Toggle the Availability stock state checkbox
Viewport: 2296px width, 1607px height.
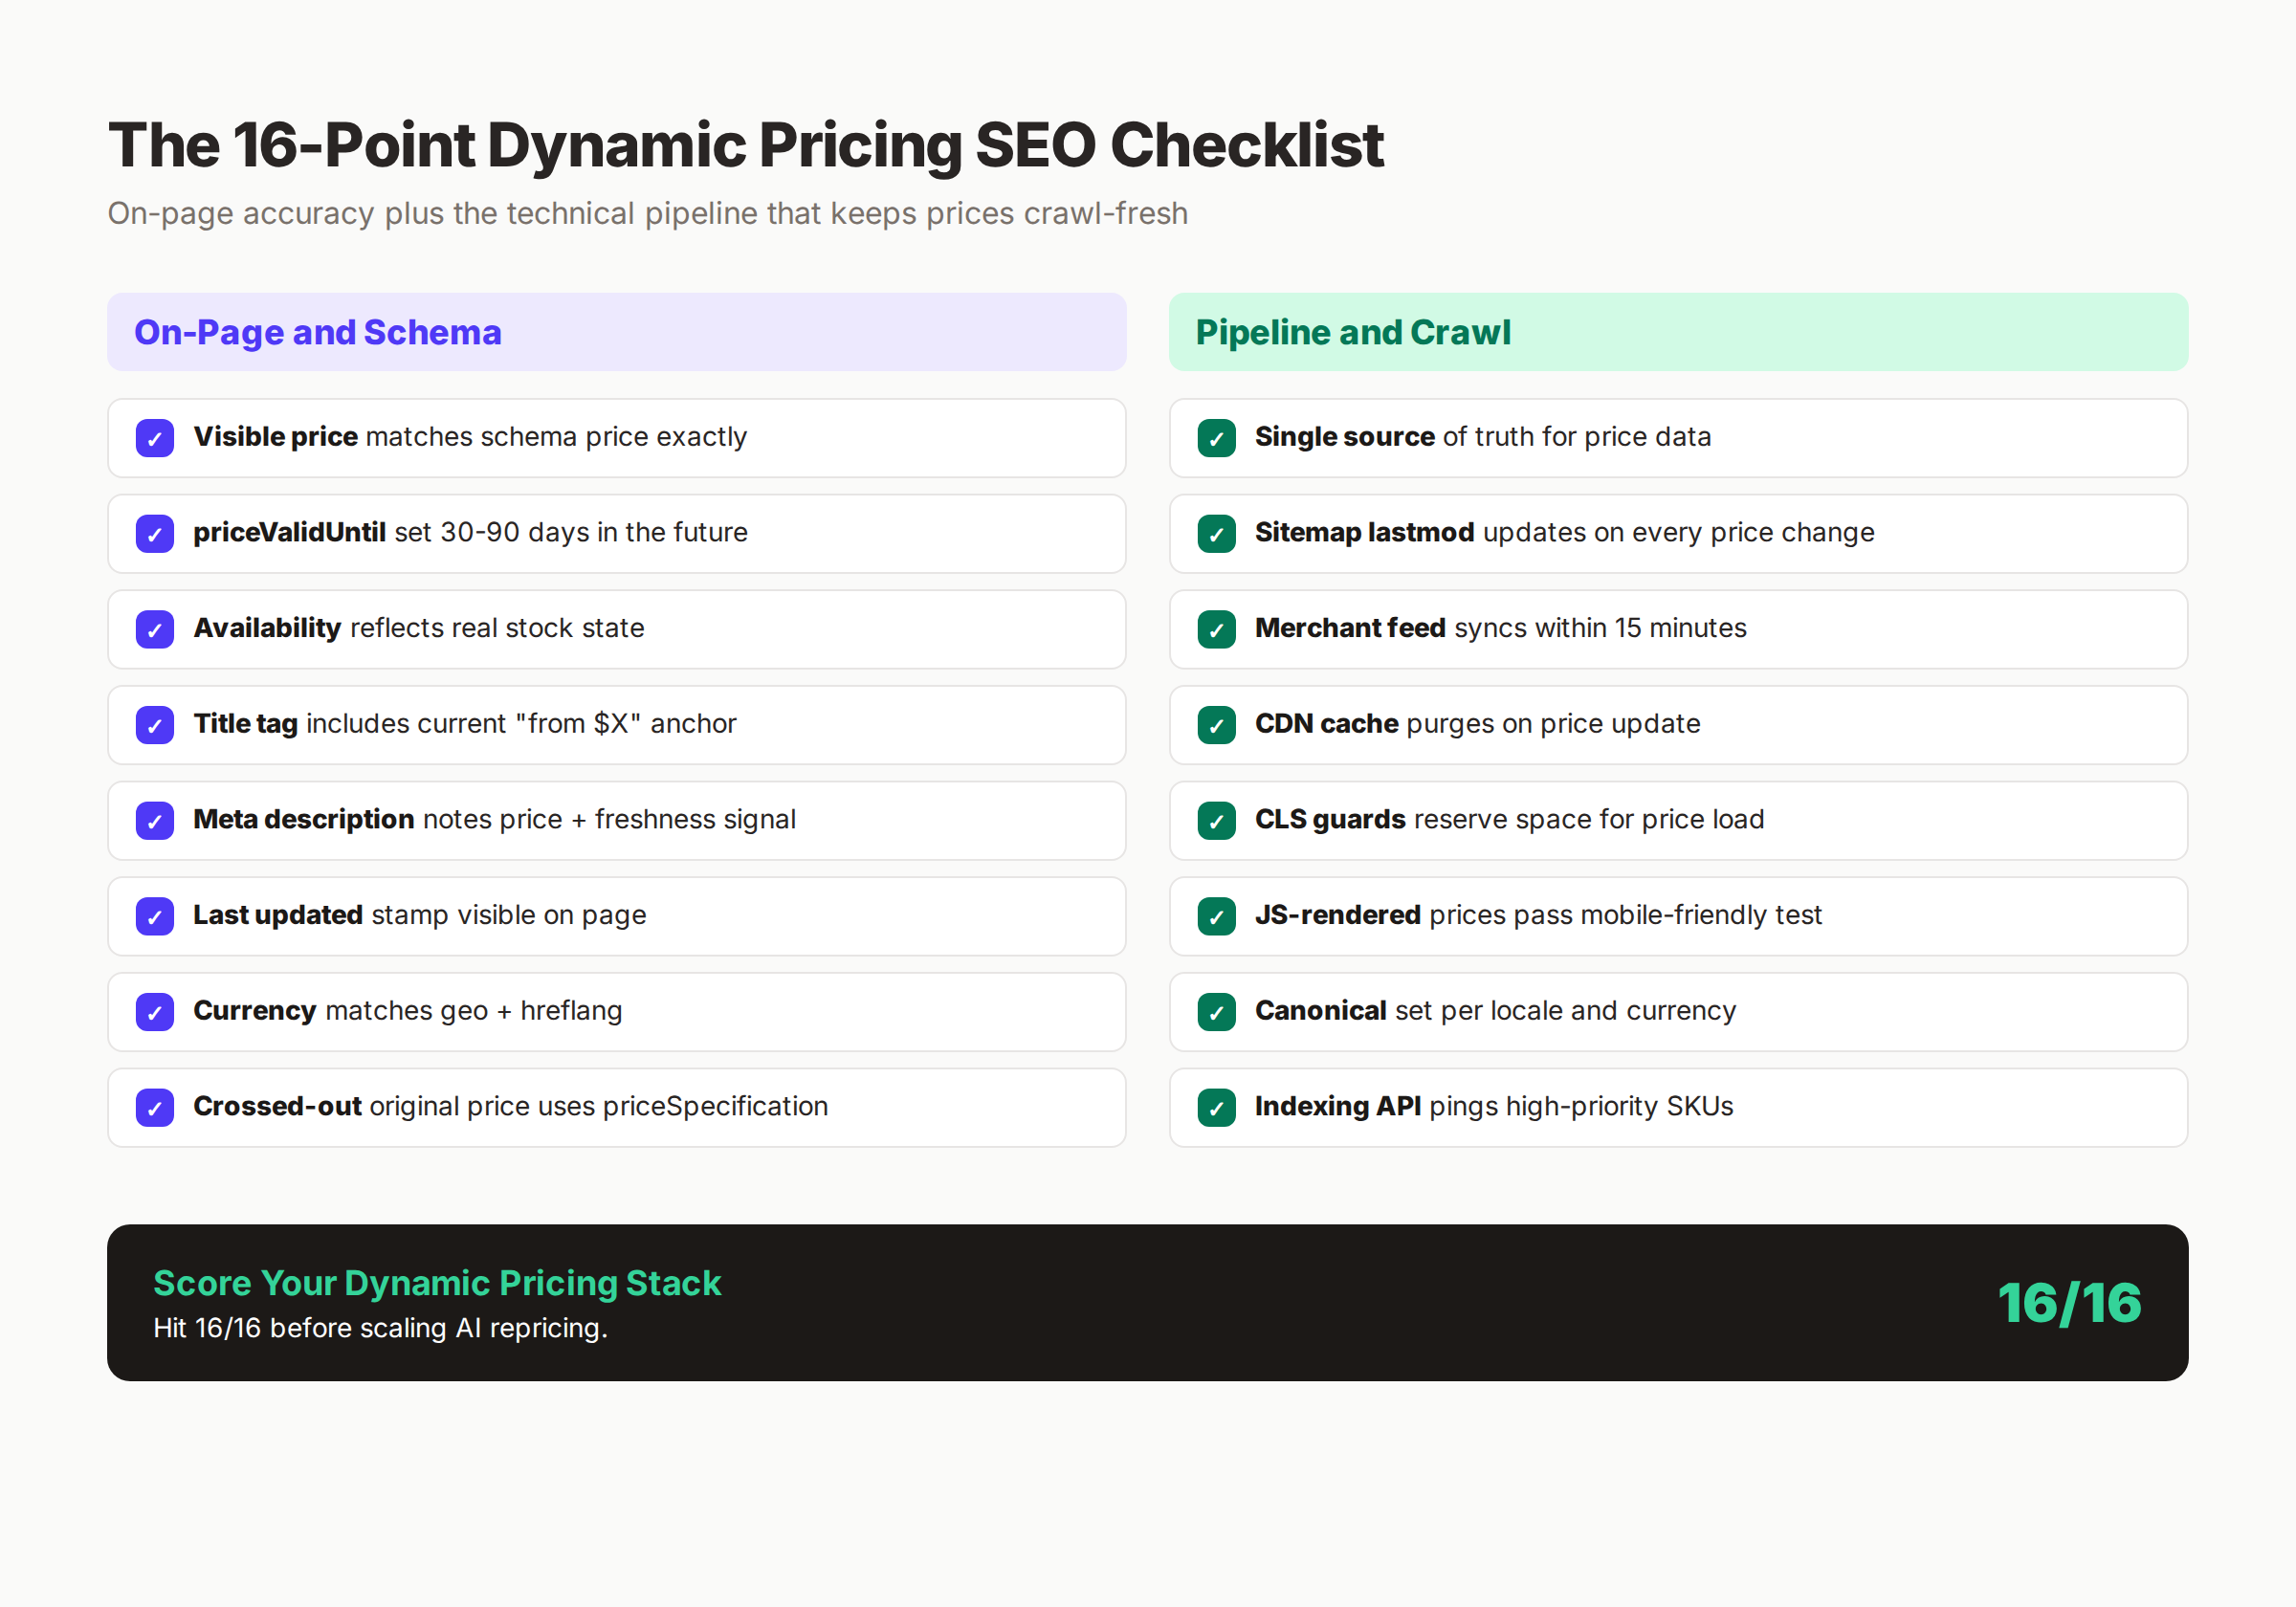155,629
